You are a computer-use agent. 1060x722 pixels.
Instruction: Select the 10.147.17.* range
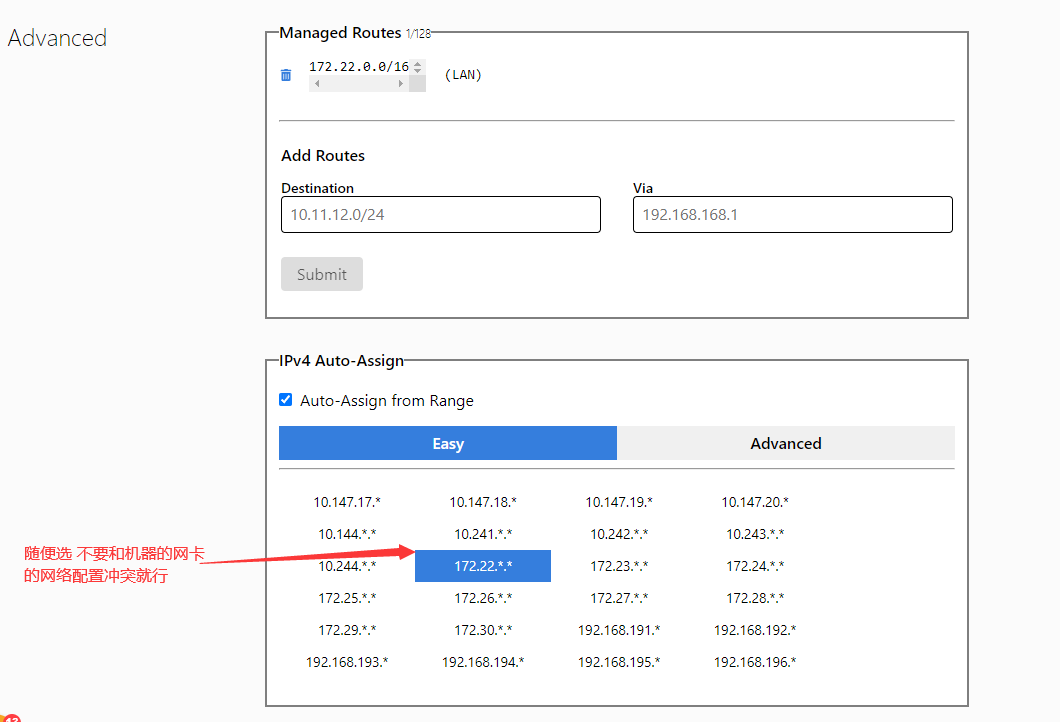coord(347,502)
